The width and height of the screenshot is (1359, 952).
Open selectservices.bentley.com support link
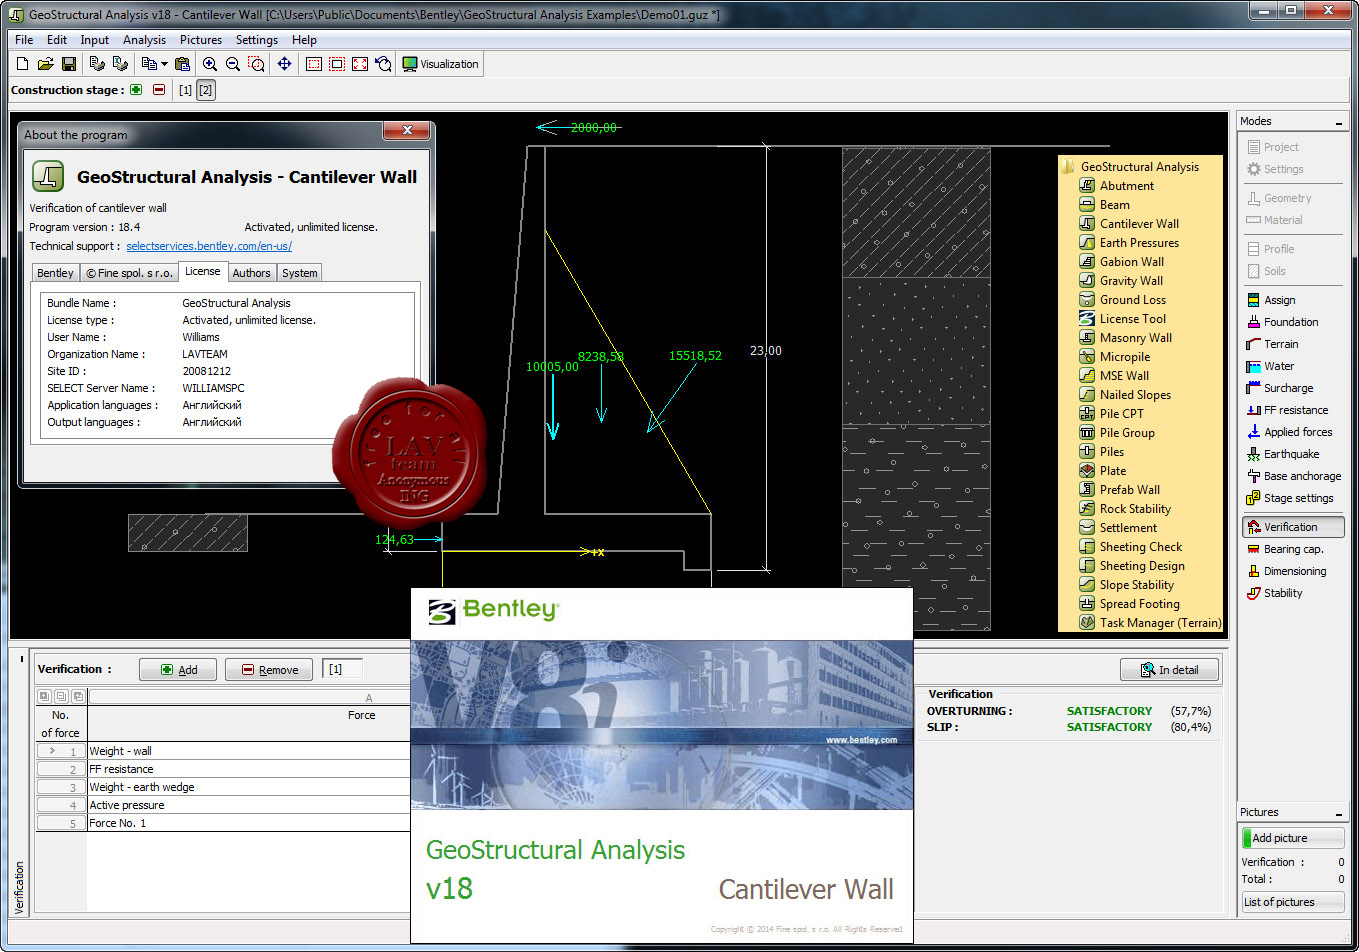click(x=209, y=246)
